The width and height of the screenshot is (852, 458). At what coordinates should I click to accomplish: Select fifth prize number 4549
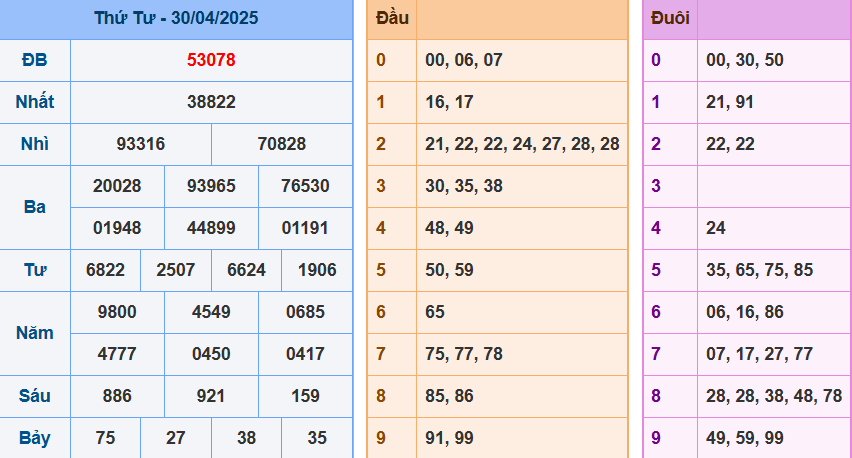pyautogui.click(x=211, y=312)
